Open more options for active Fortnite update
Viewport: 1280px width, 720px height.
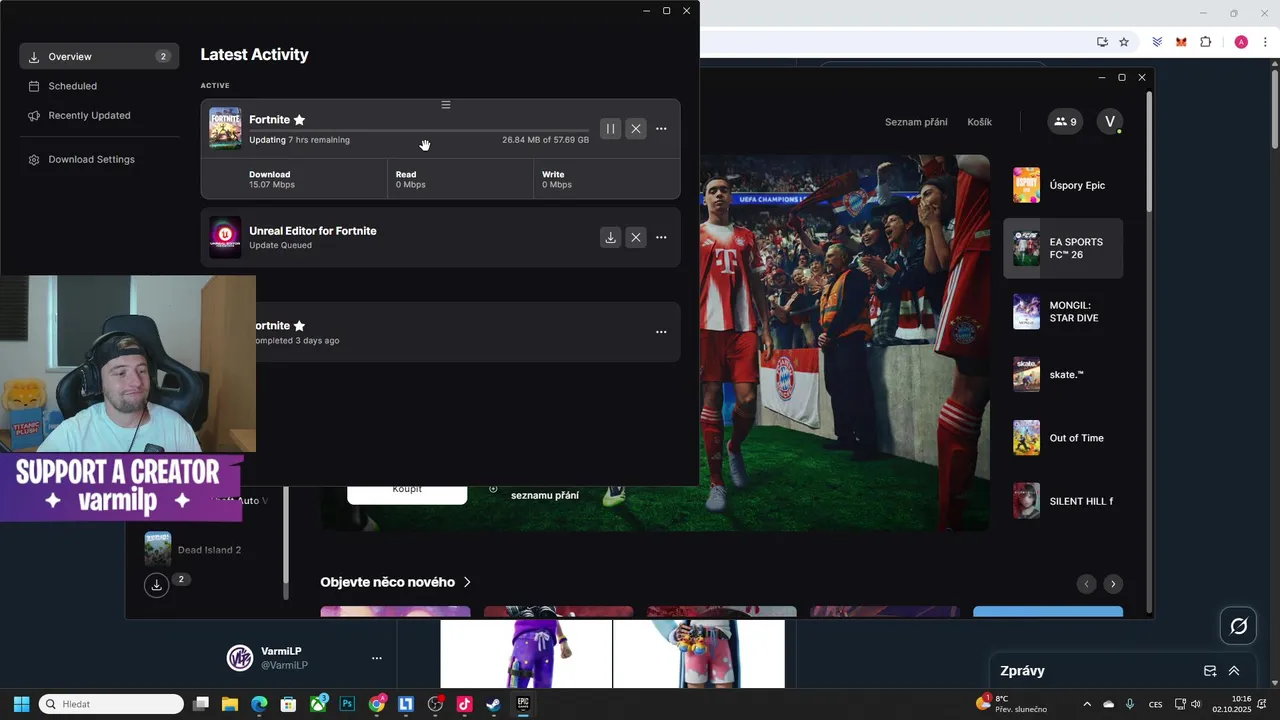(661, 129)
